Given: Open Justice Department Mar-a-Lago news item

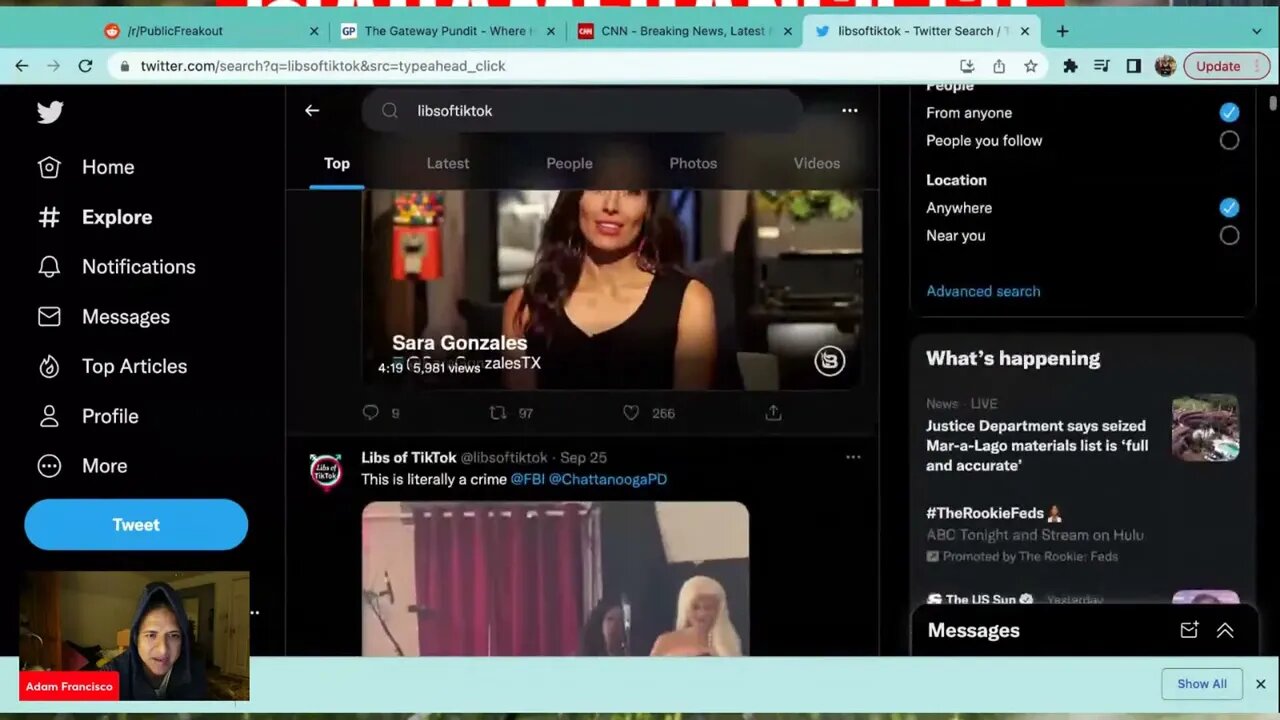Looking at the screenshot, I should pyautogui.click(x=1082, y=435).
